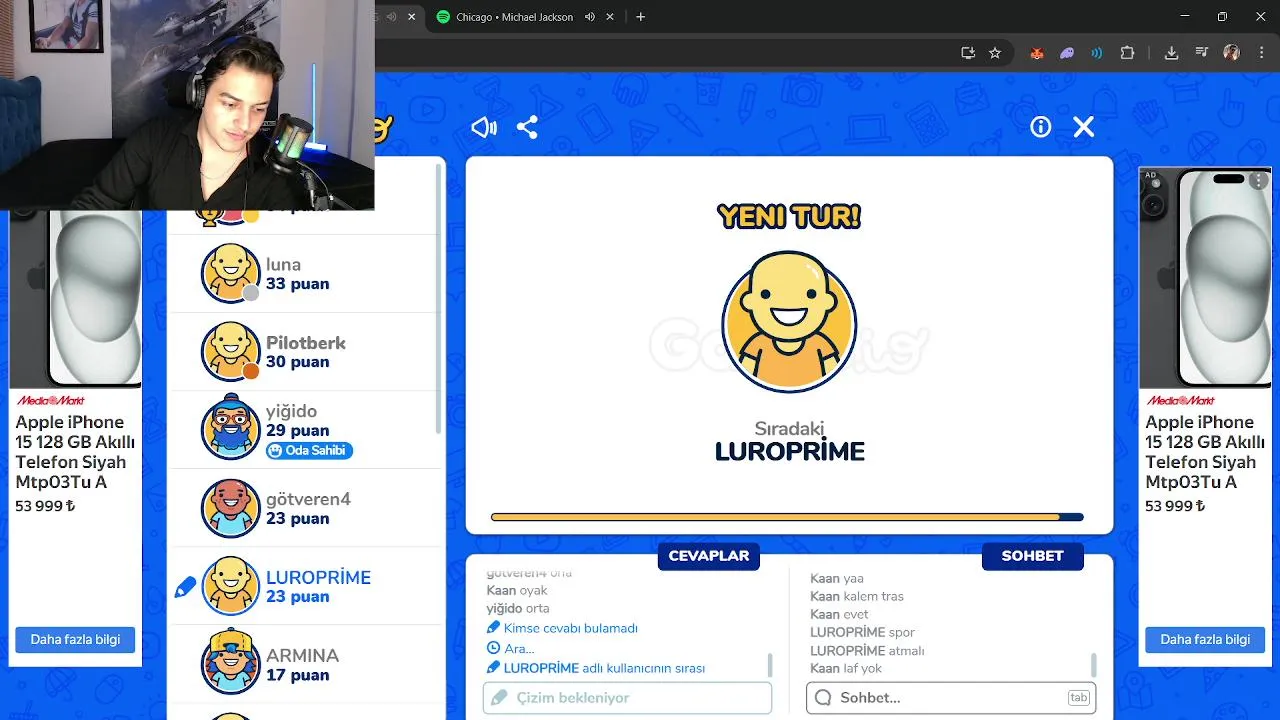Select the CEVAPLAR tab
The width and height of the screenshot is (1280, 720).
(709, 556)
